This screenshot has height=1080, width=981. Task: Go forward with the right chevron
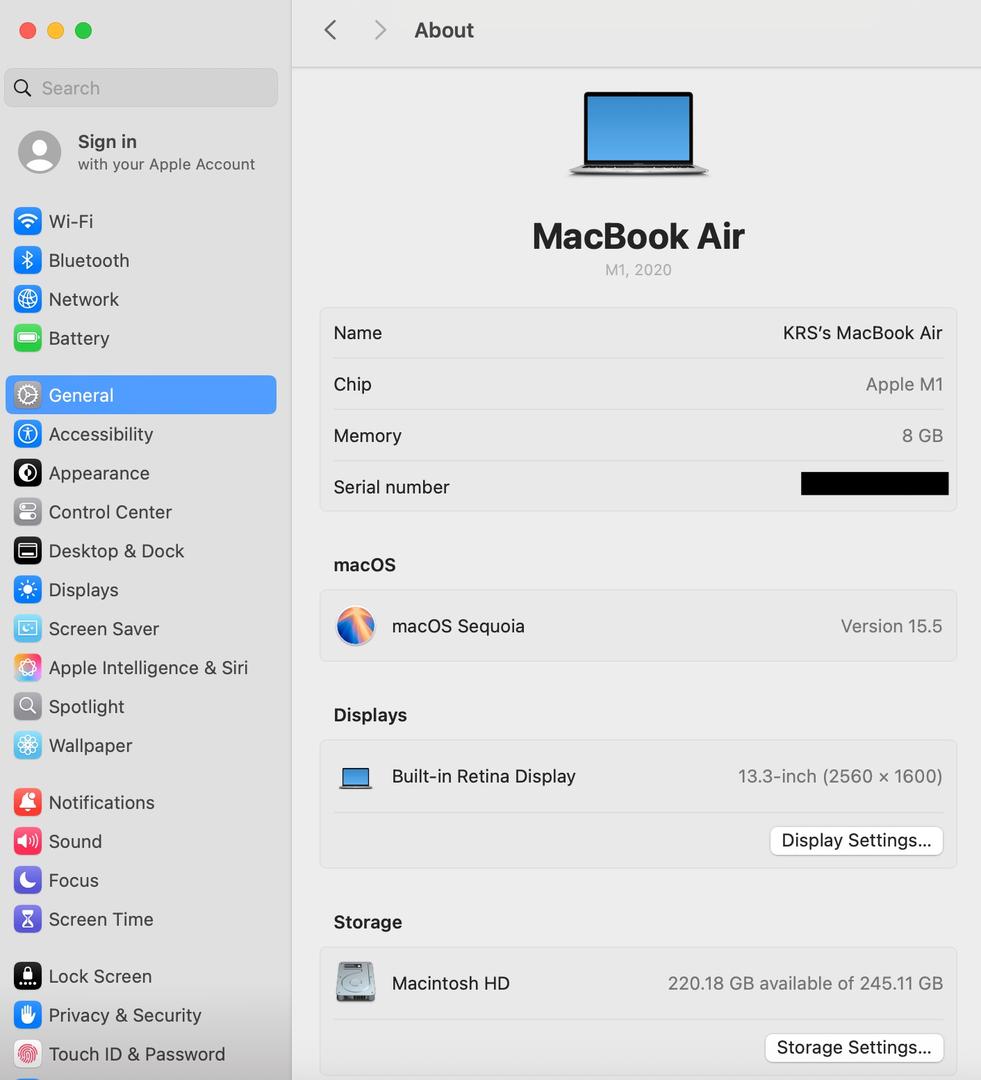380,30
